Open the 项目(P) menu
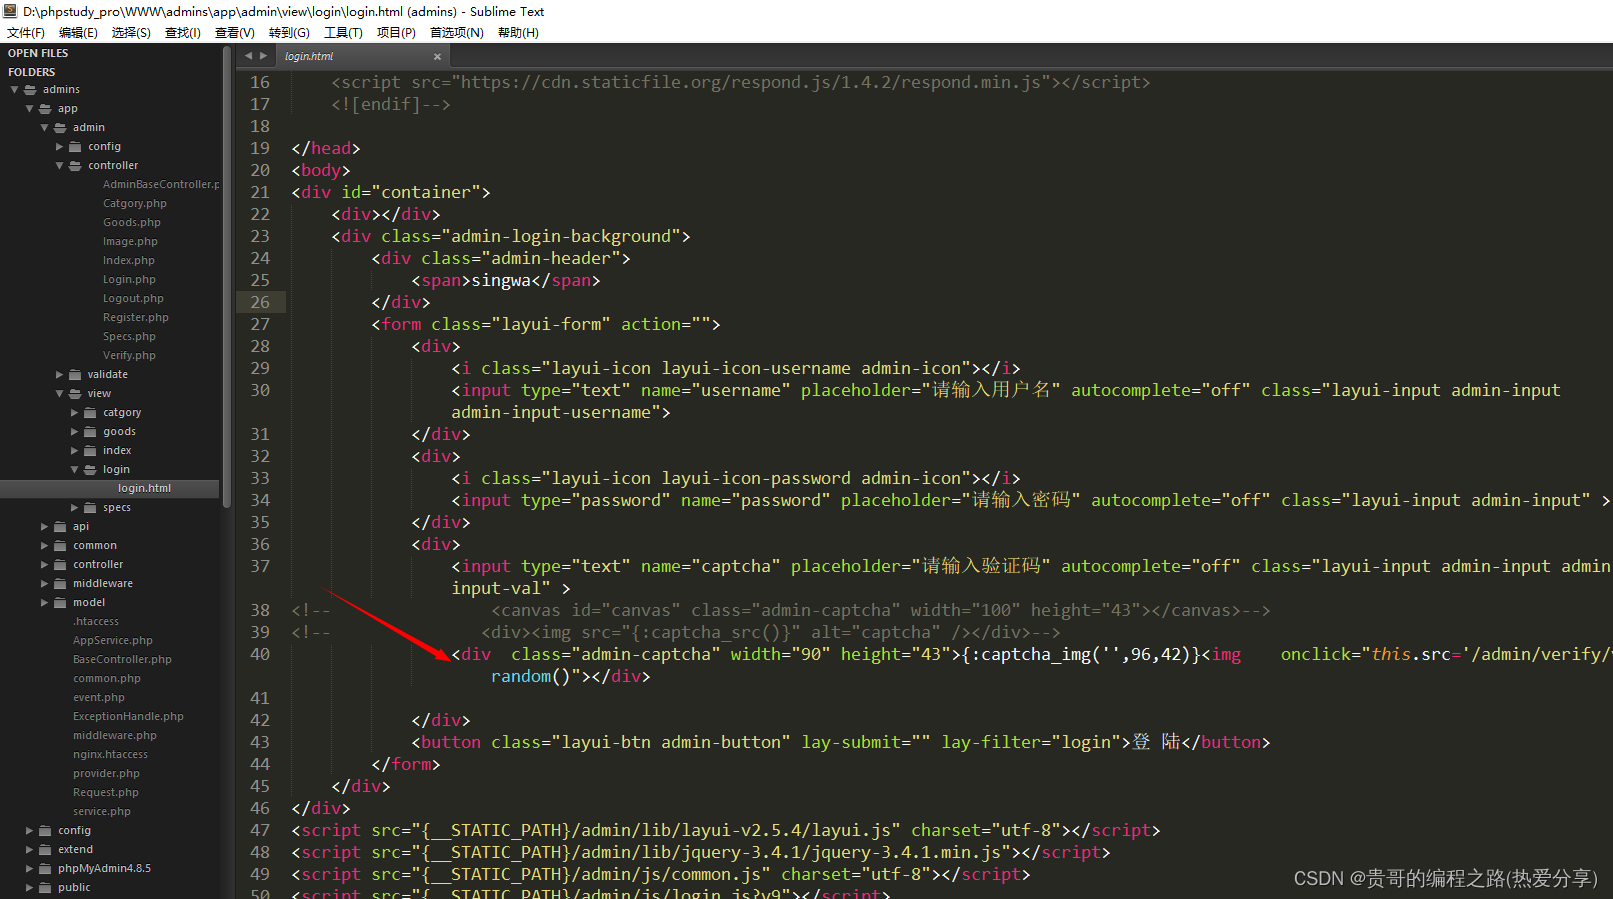The image size is (1613, 899). 396,32
